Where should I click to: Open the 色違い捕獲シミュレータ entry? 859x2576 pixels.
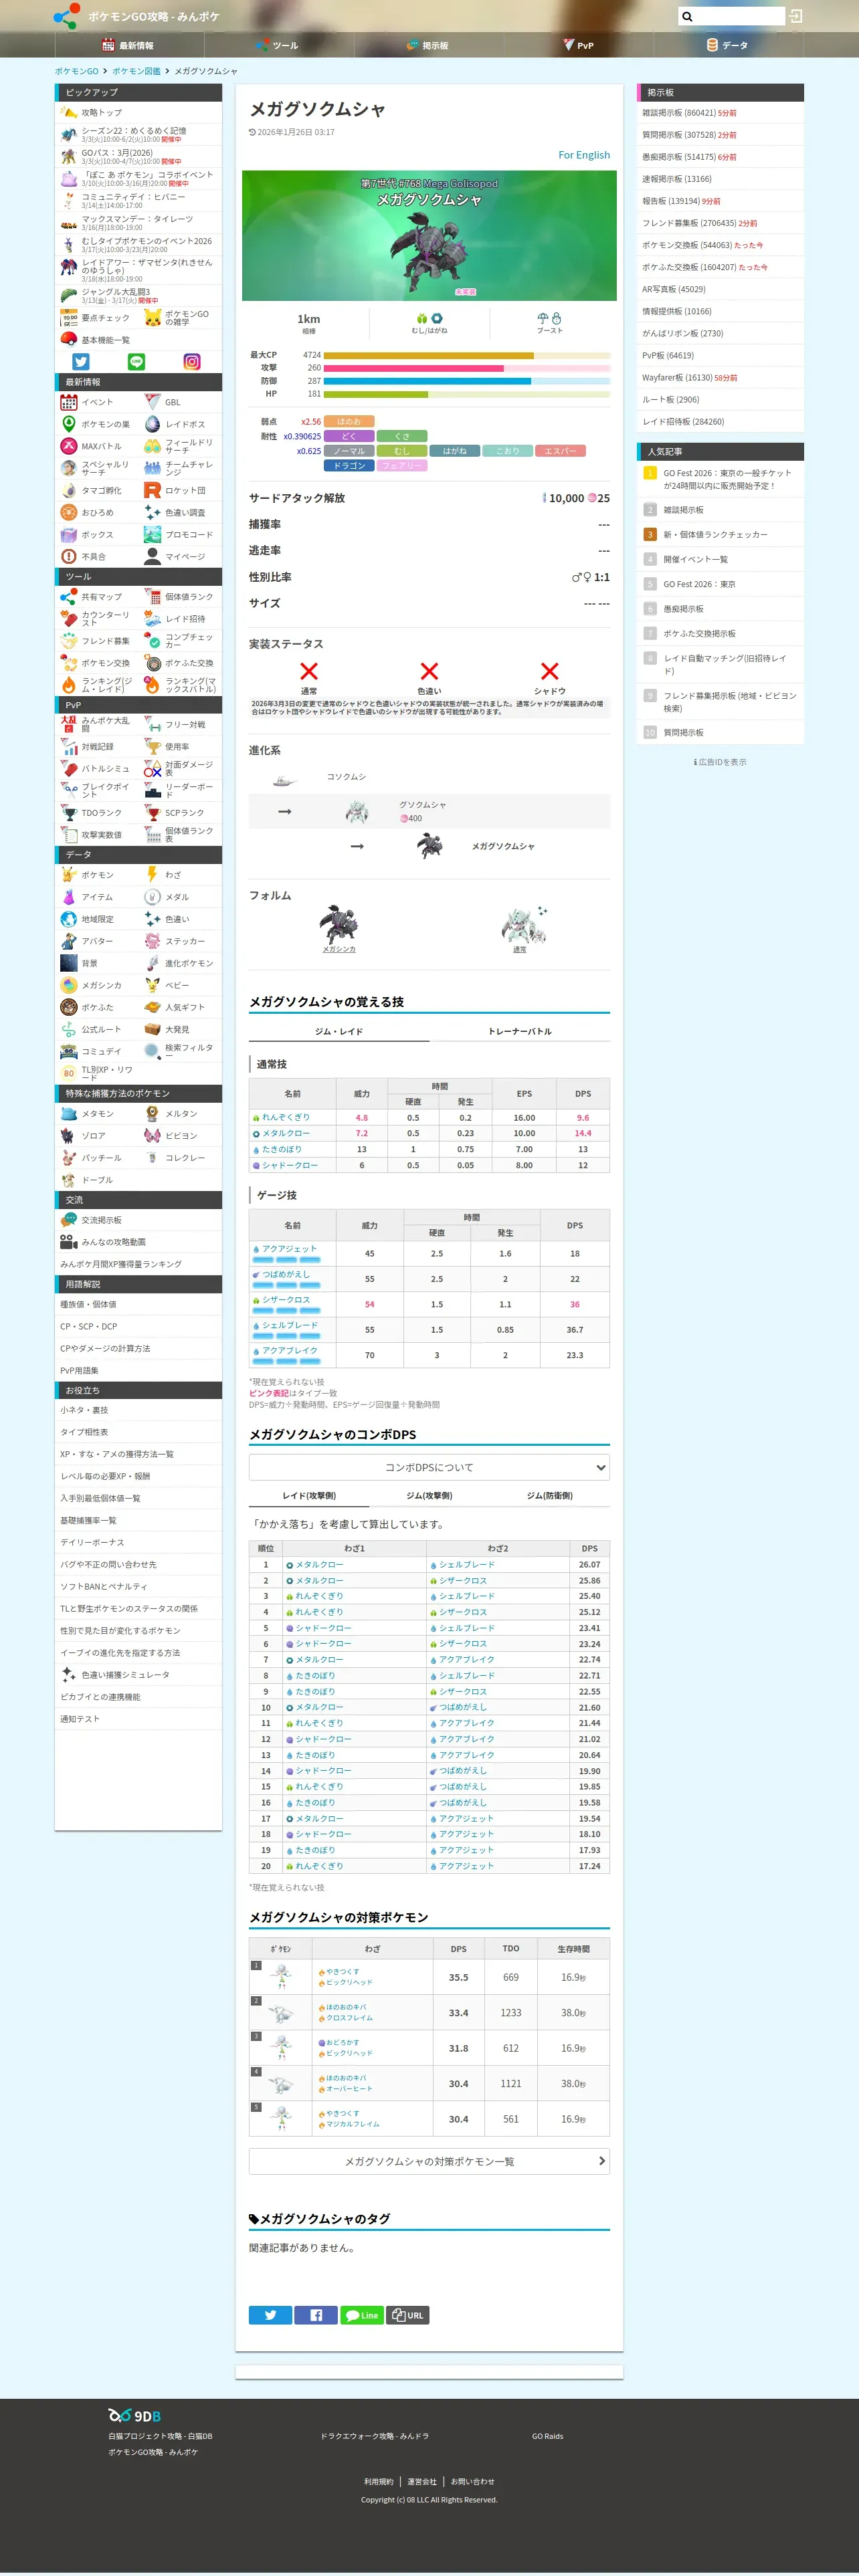click(138, 1675)
